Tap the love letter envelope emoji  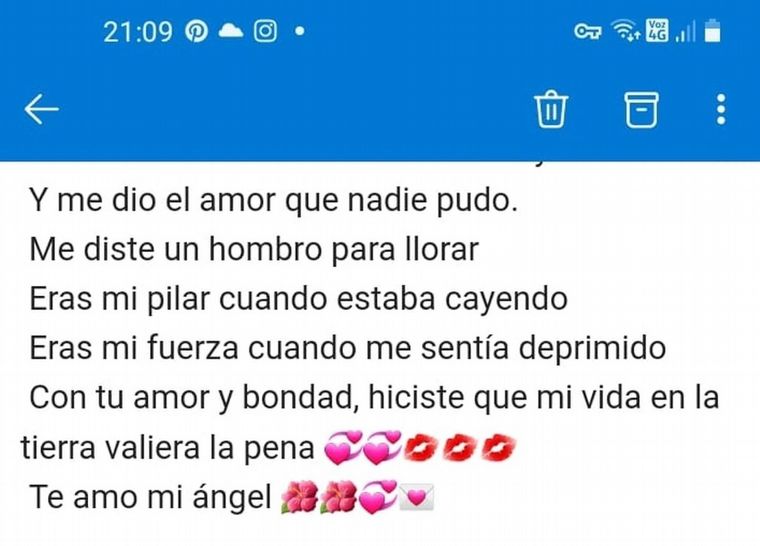click(x=416, y=497)
